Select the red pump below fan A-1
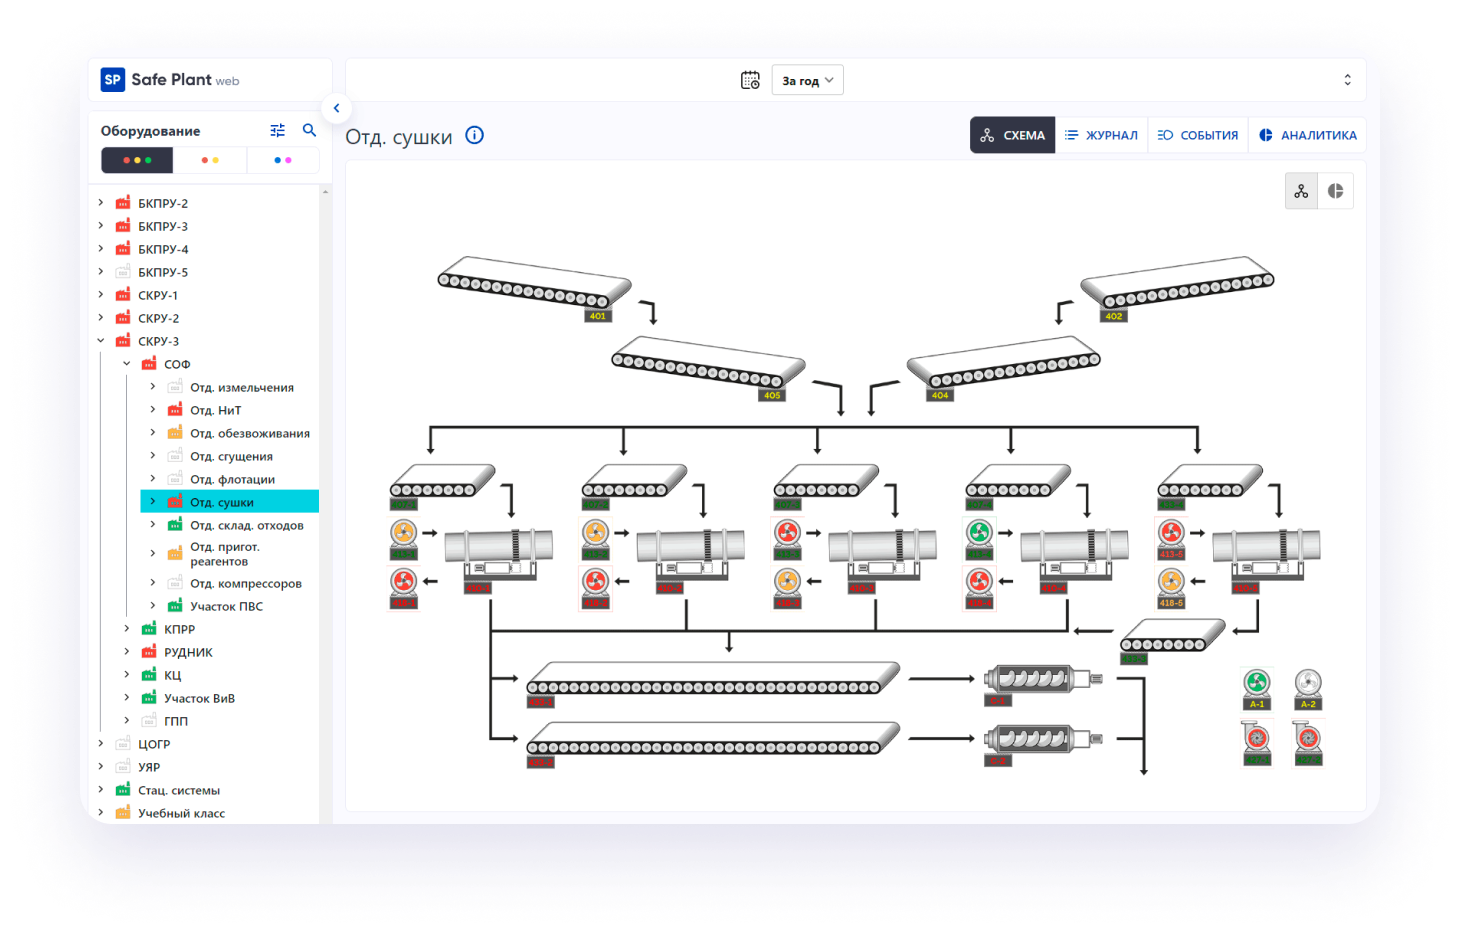 pos(1257,743)
